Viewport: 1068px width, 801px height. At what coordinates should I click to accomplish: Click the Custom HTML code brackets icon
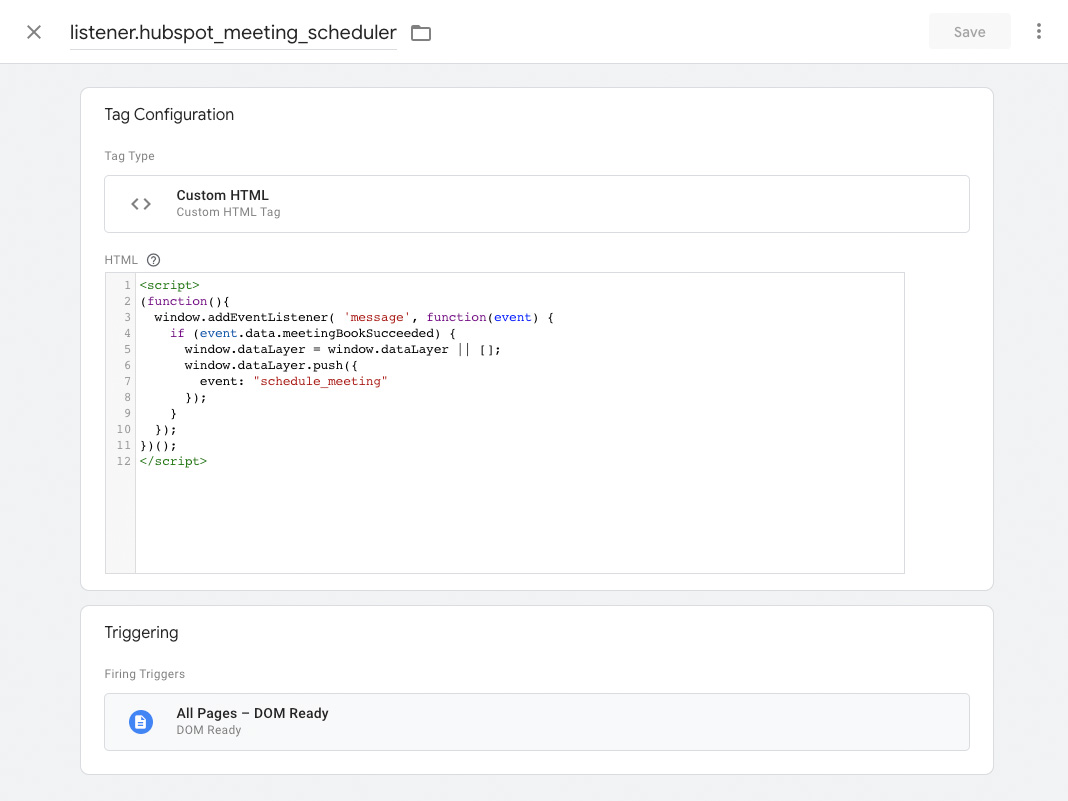click(140, 203)
